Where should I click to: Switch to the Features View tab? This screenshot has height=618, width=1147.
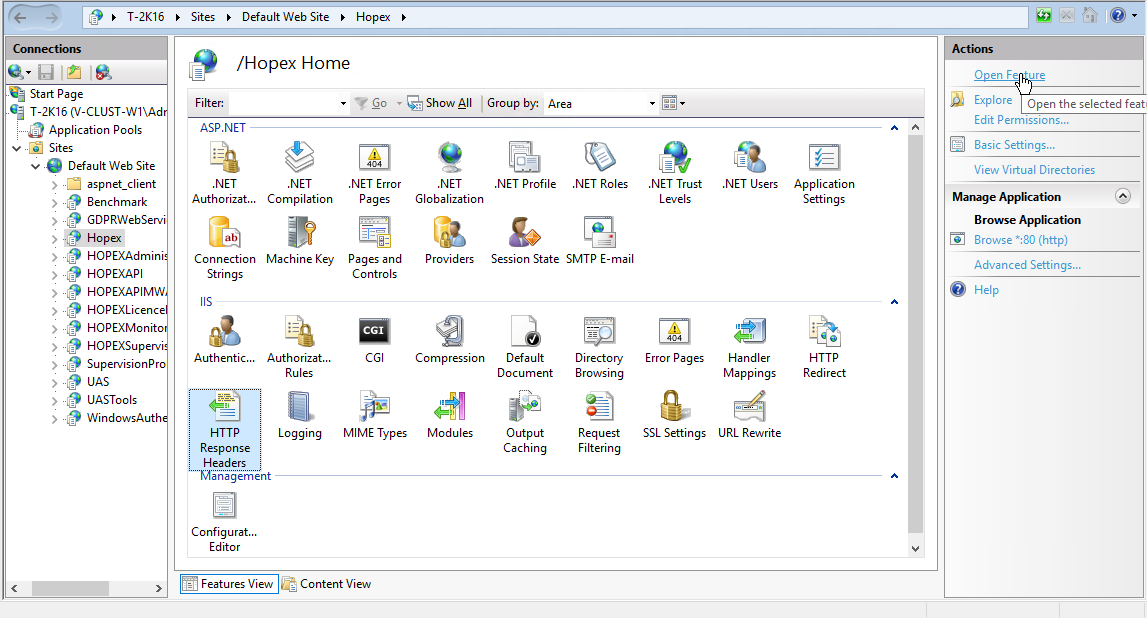(228, 584)
